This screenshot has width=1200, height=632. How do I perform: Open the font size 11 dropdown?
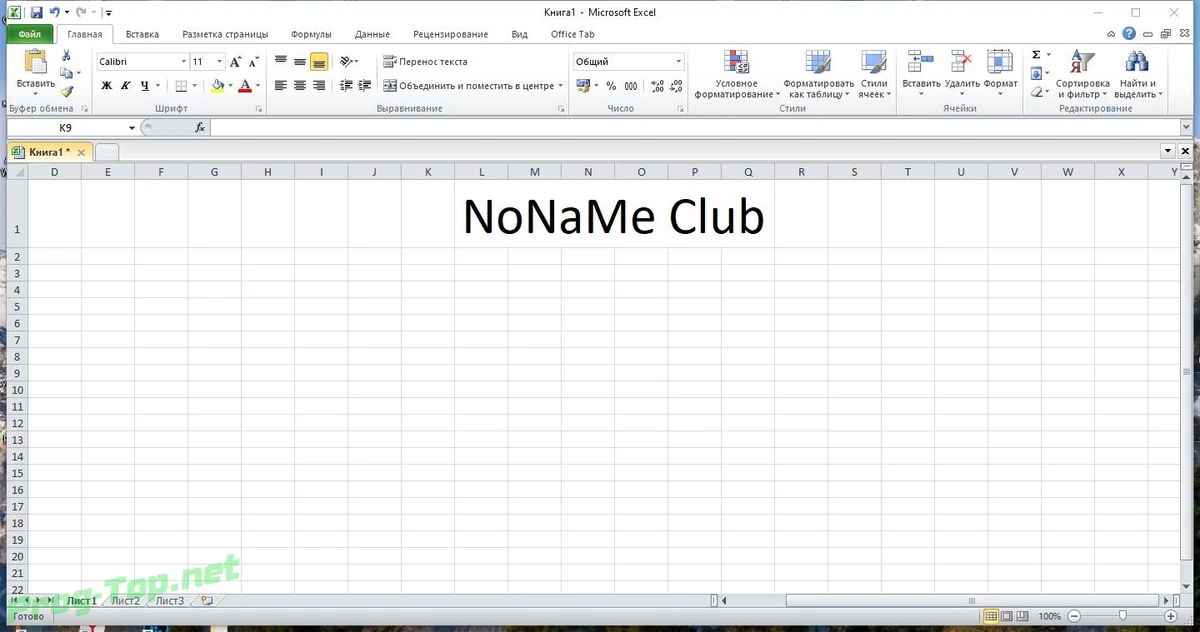click(220, 62)
